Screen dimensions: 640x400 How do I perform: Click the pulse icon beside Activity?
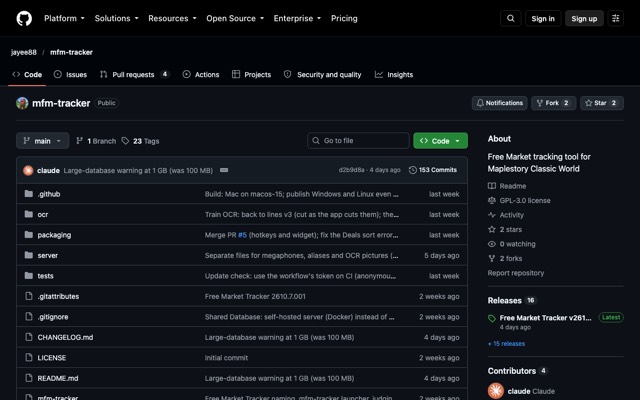point(492,215)
